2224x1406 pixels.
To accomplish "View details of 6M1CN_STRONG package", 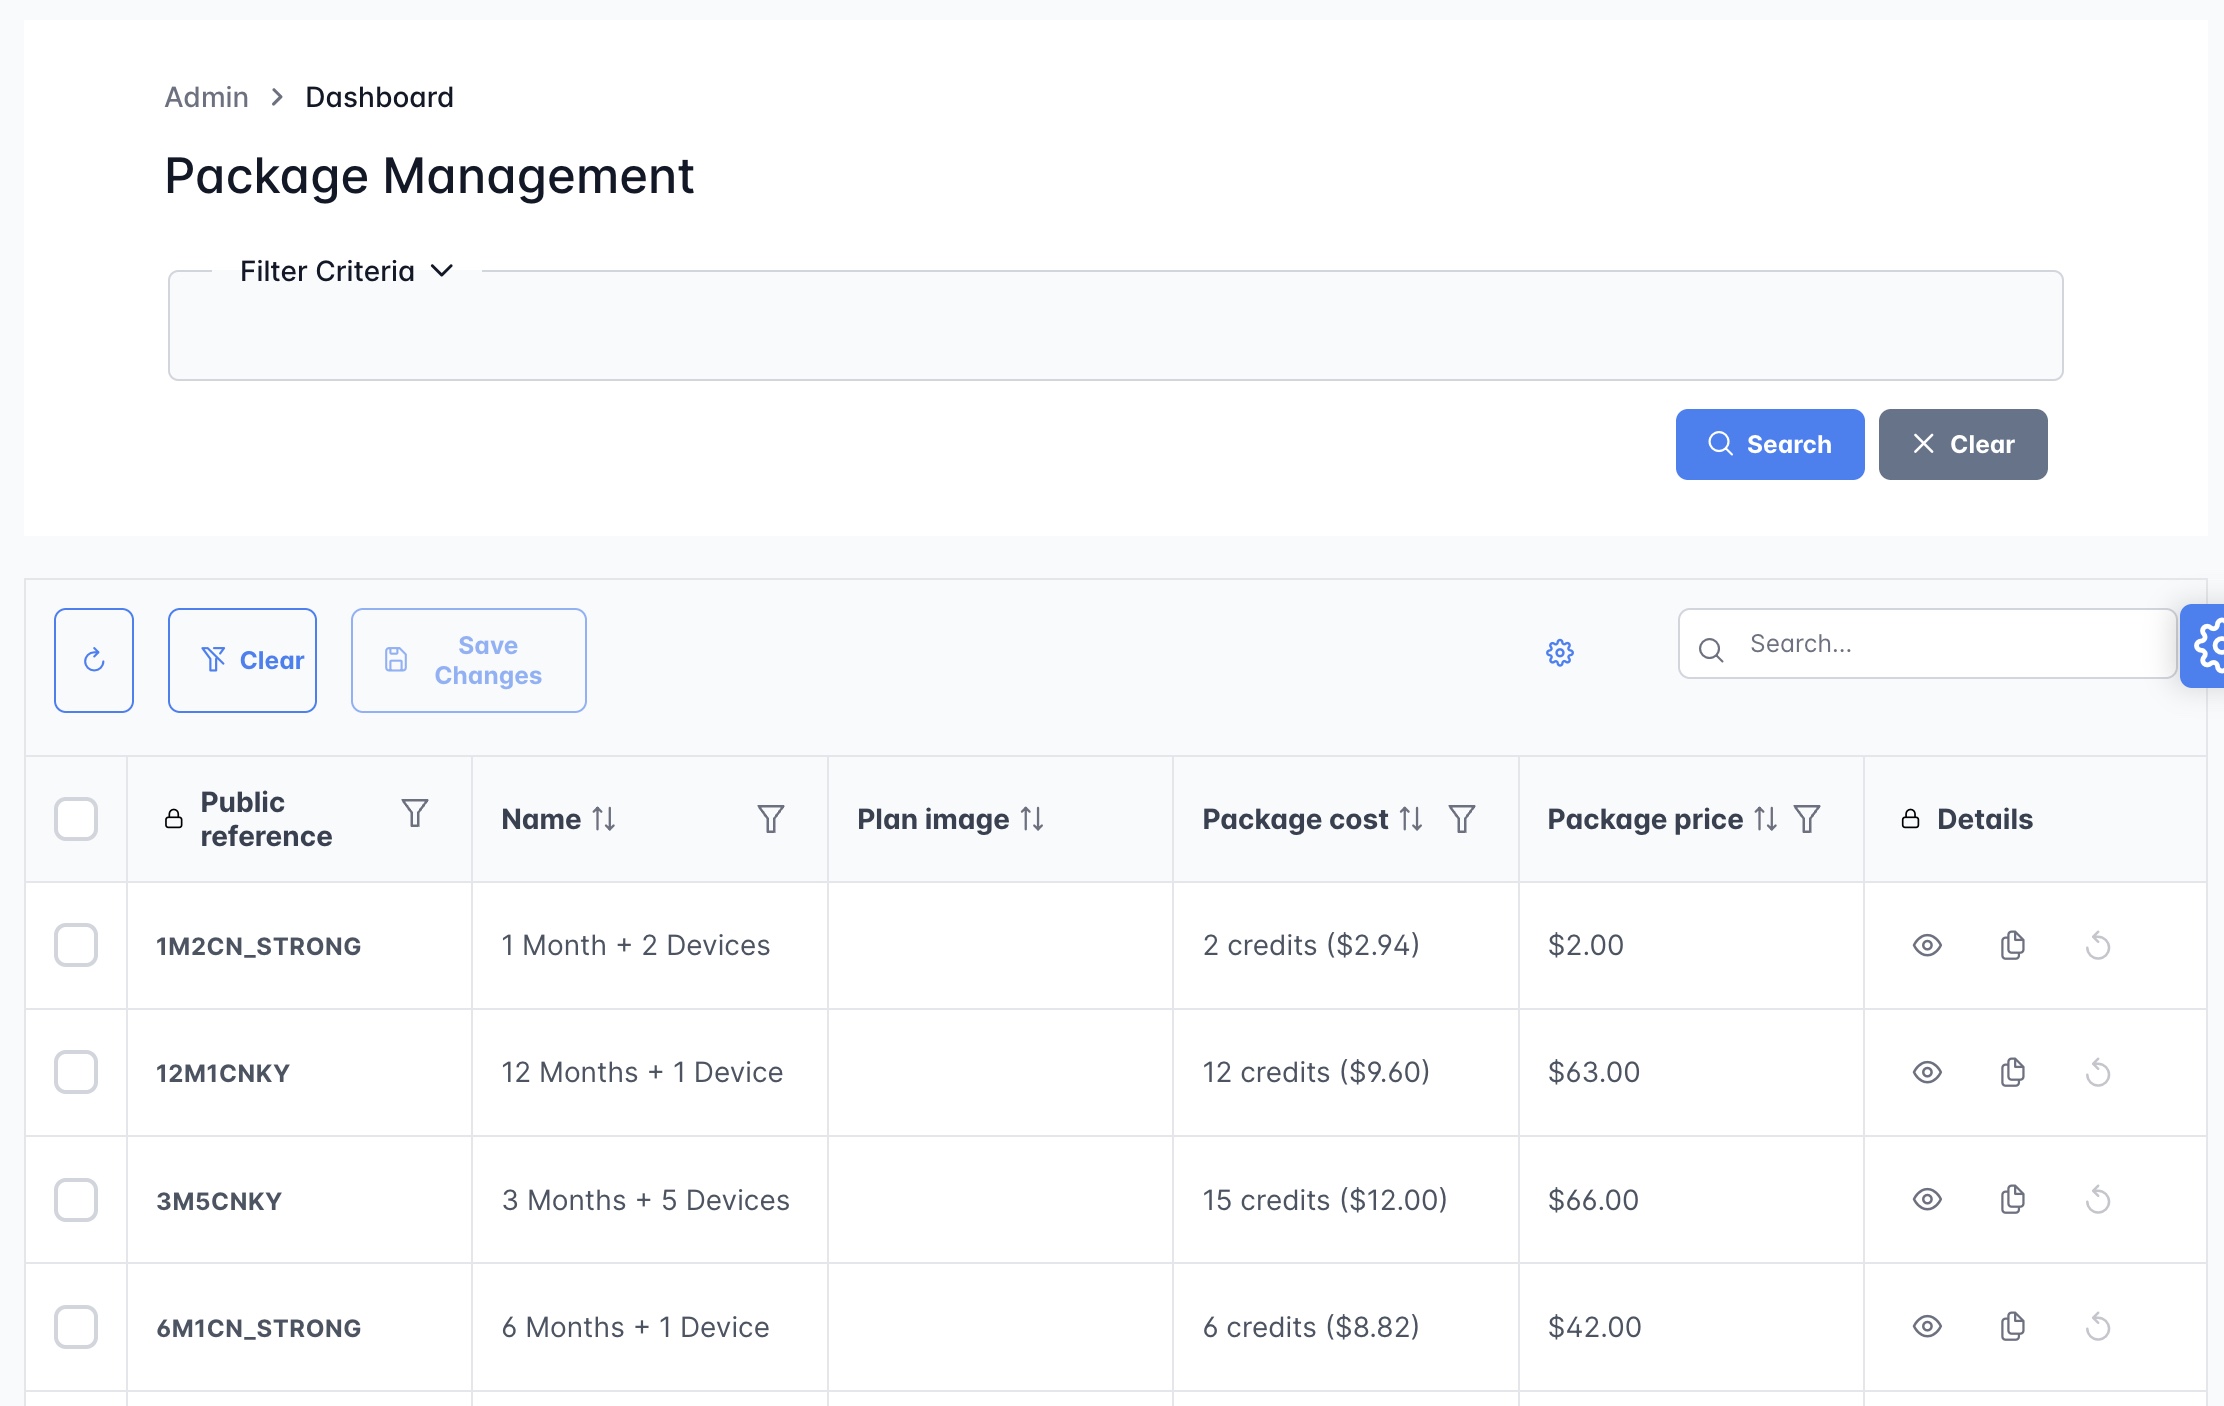I will [1927, 1326].
